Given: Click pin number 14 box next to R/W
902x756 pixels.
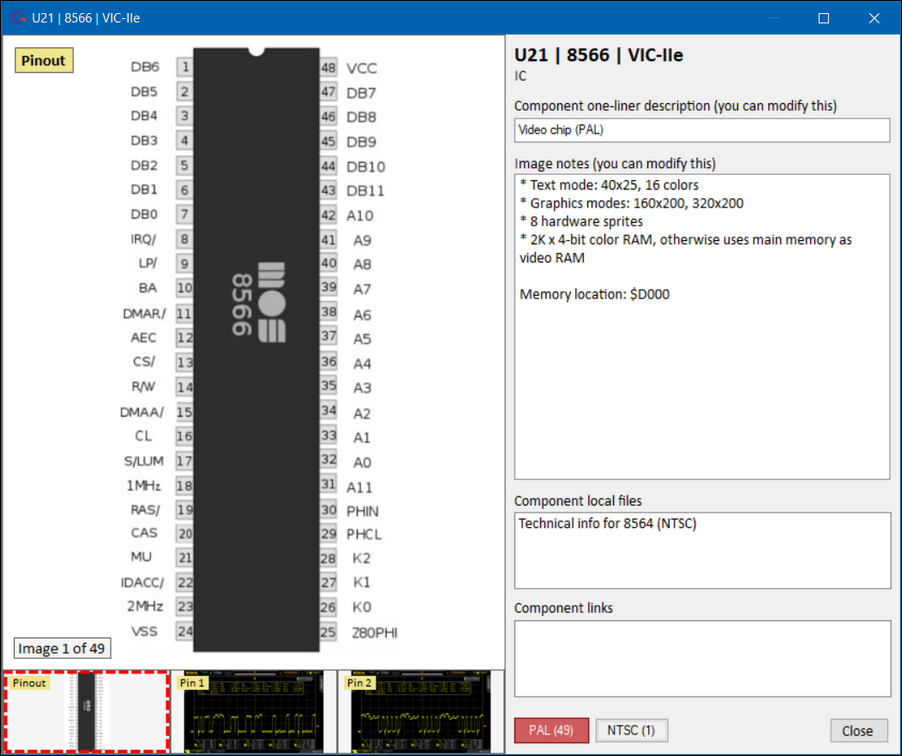Looking at the screenshot, I should (185, 387).
